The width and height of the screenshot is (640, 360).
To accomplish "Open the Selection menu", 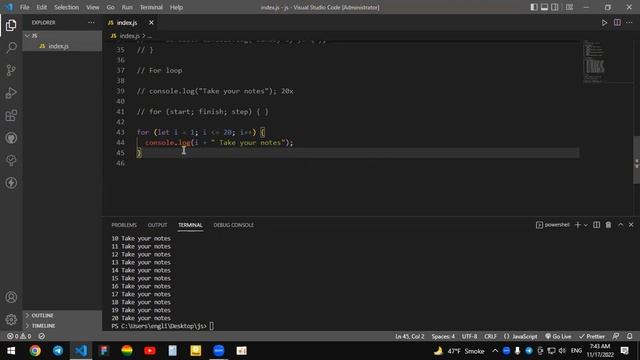I will (x=67, y=7).
